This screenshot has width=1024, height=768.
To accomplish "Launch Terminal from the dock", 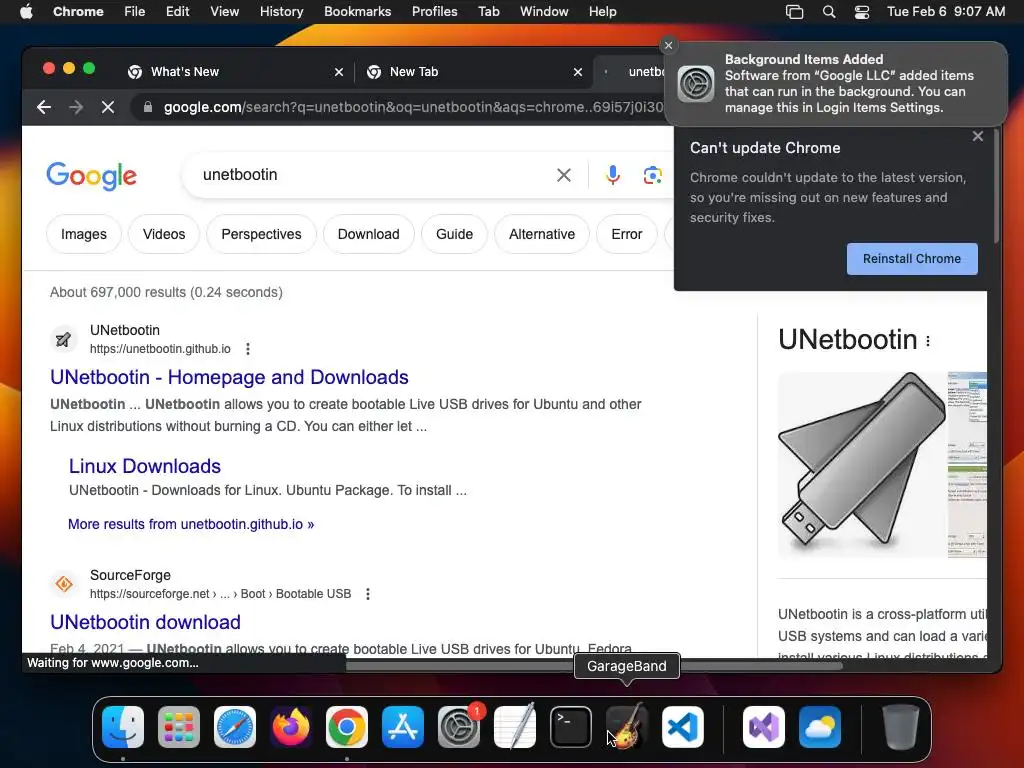I will [x=571, y=727].
